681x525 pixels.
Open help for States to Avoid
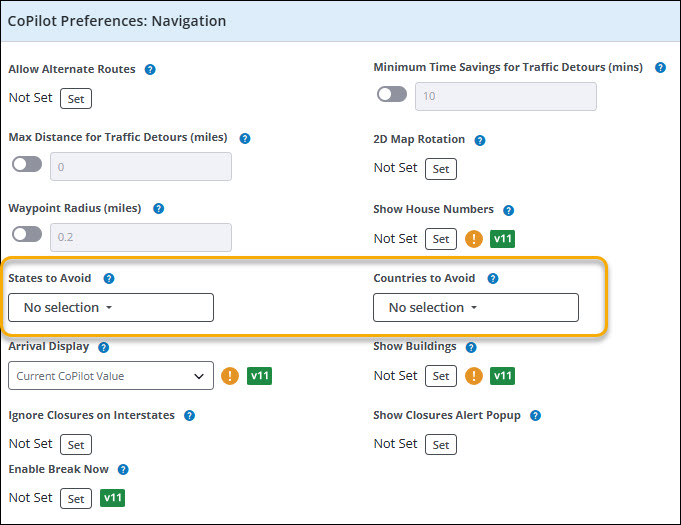click(x=109, y=278)
